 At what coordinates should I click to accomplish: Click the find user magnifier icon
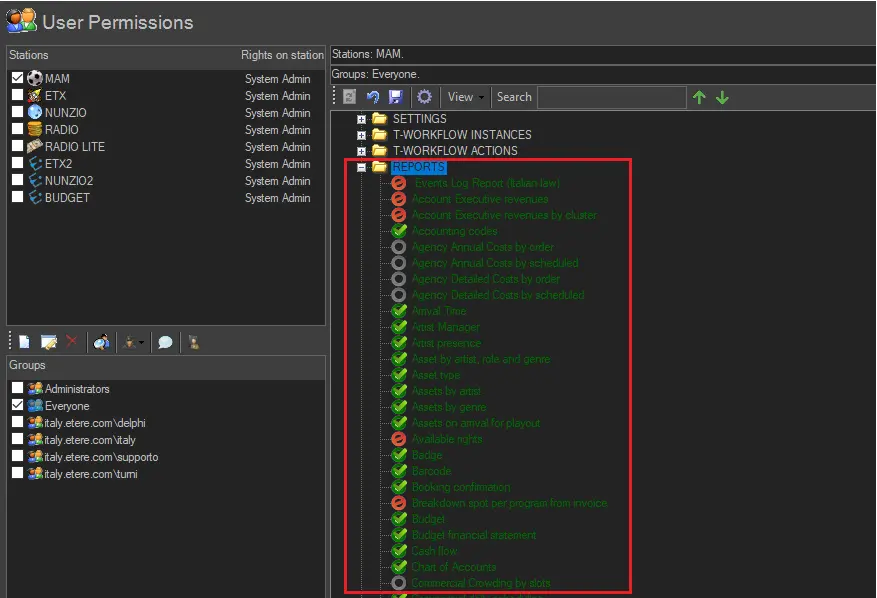pyautogui.click(x=101, y=342)
